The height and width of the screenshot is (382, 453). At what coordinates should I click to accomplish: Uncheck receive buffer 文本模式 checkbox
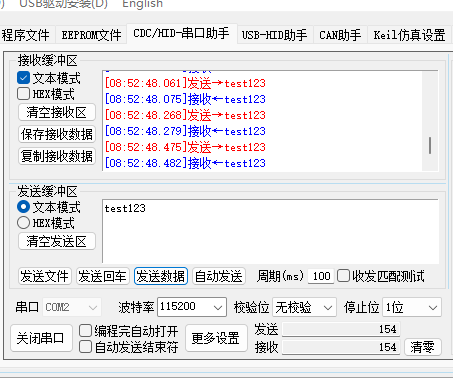coord(23,78)
